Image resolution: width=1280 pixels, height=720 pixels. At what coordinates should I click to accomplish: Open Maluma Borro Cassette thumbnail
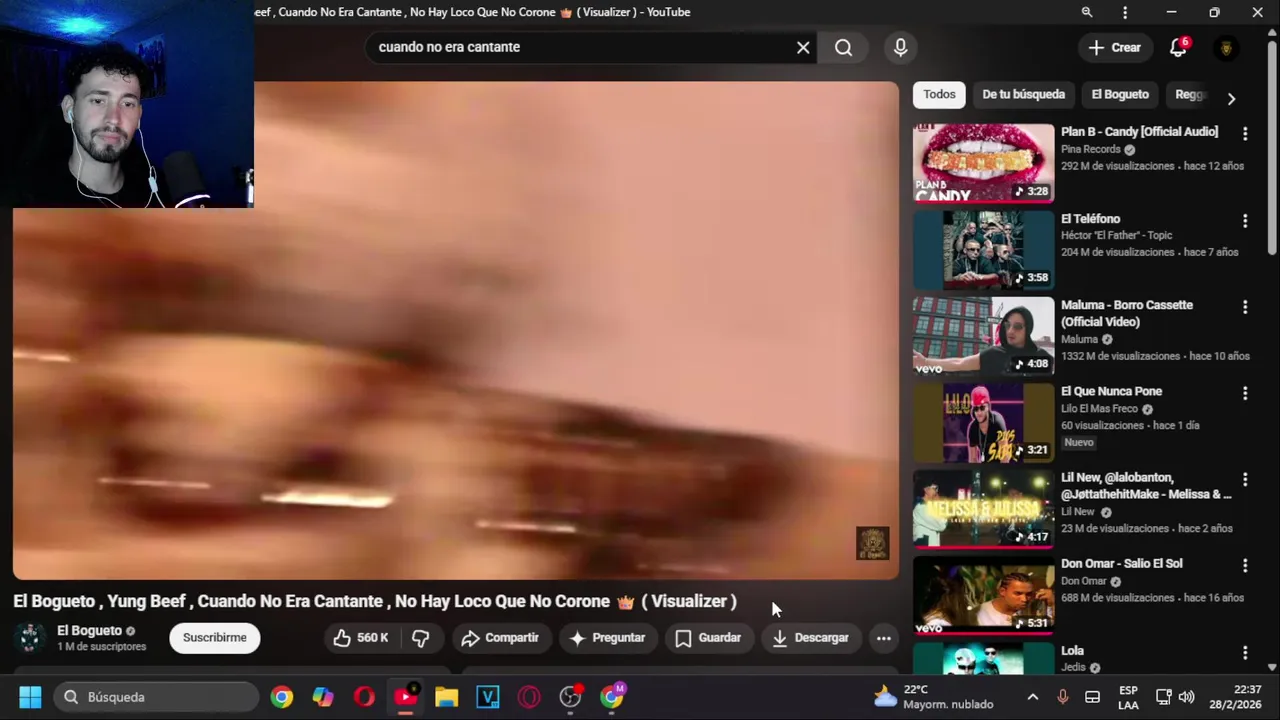tap(983, 335)
